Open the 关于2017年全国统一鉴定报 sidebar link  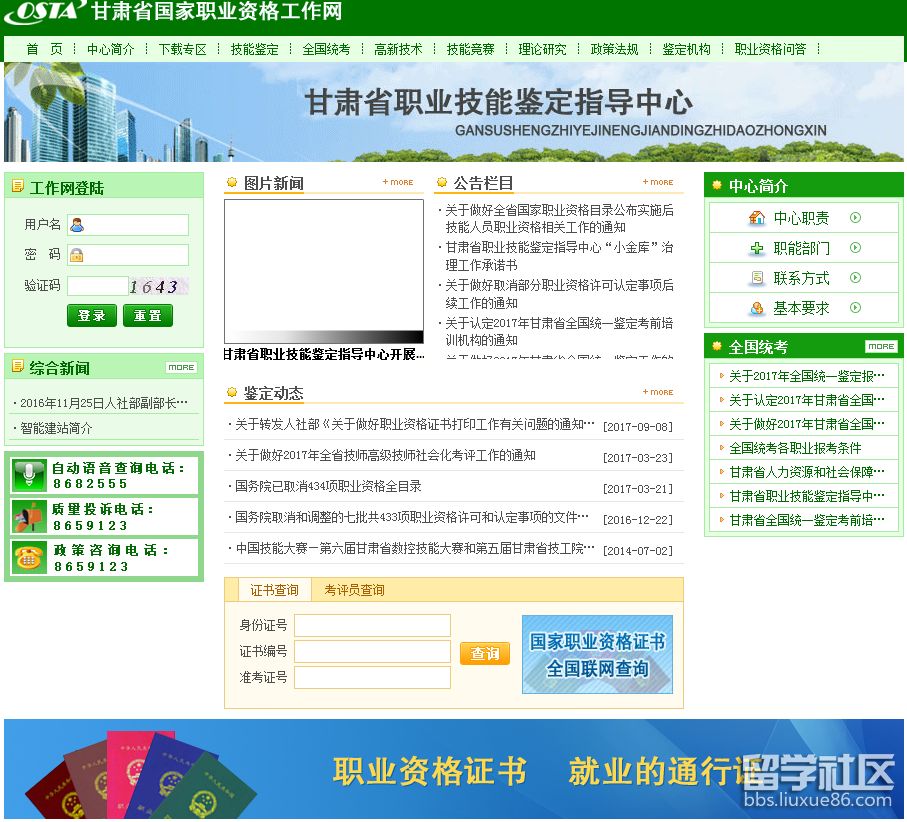[807, 377]
